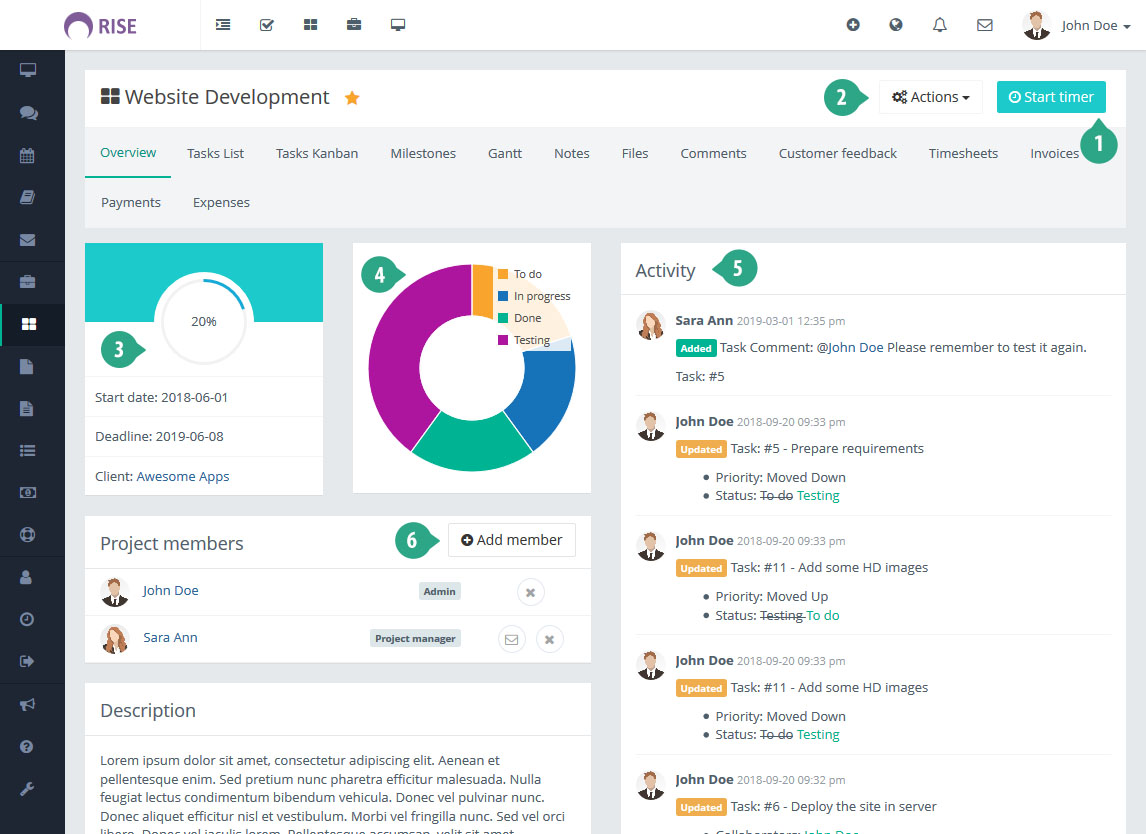Expand the Actions dropdown
This screenshot has height=834, width=1146.
930,97
